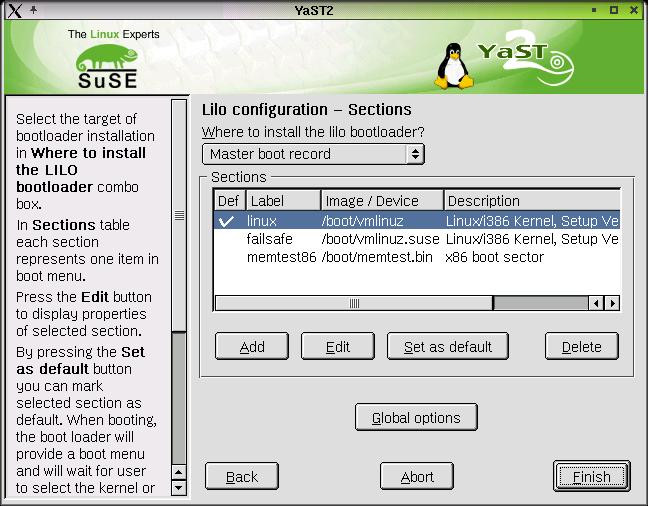Screen dimensions: 648x506
Task: Sort by the Label column header
Action: click(283, 201)
